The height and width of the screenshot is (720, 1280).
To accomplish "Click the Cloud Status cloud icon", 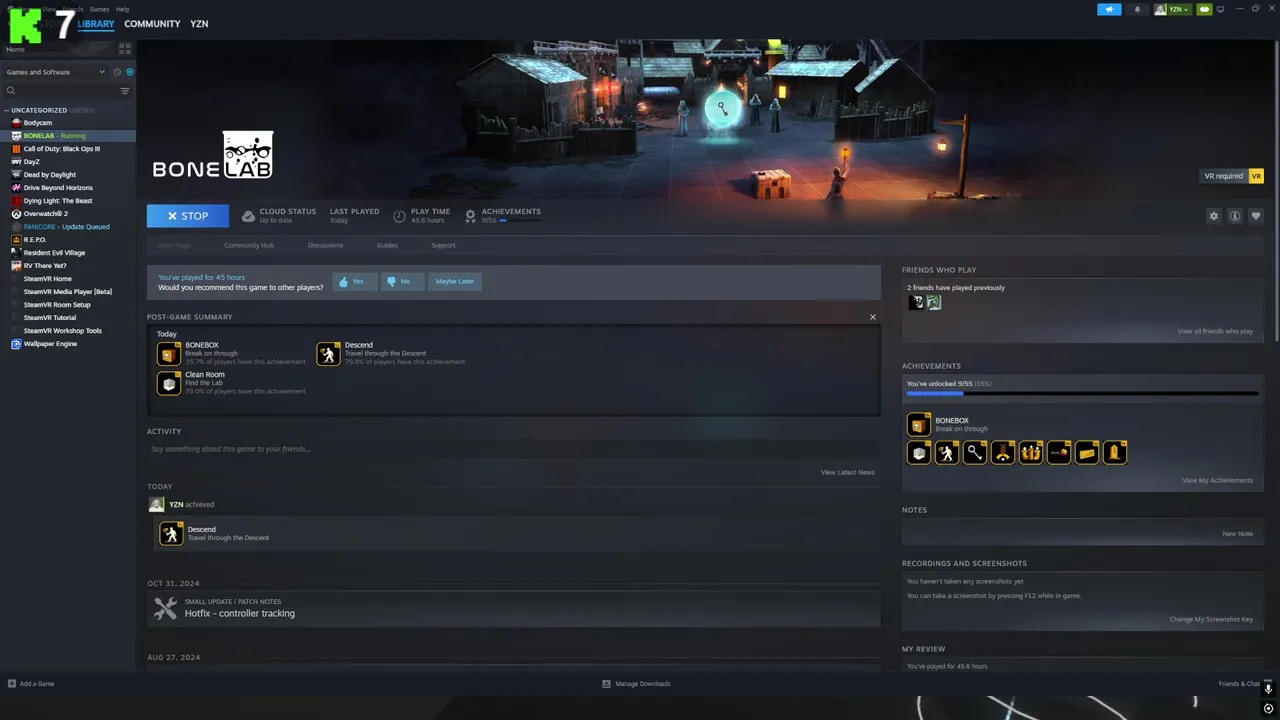I will click(248, 216).
